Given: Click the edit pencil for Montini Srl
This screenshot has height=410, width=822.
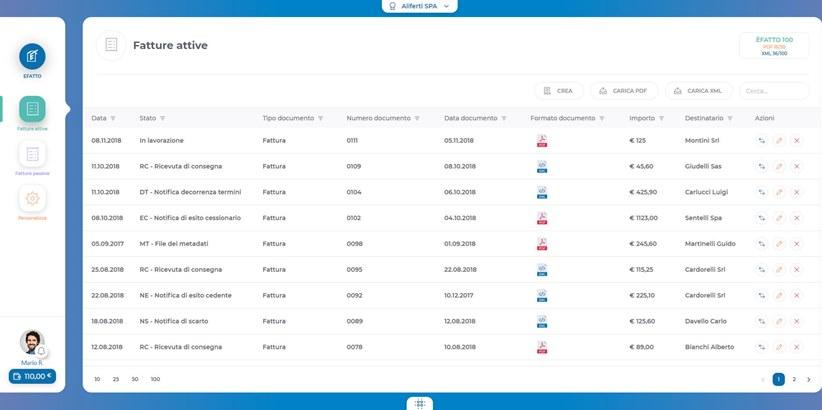Looking at the screenshot, I should (779, 140).
